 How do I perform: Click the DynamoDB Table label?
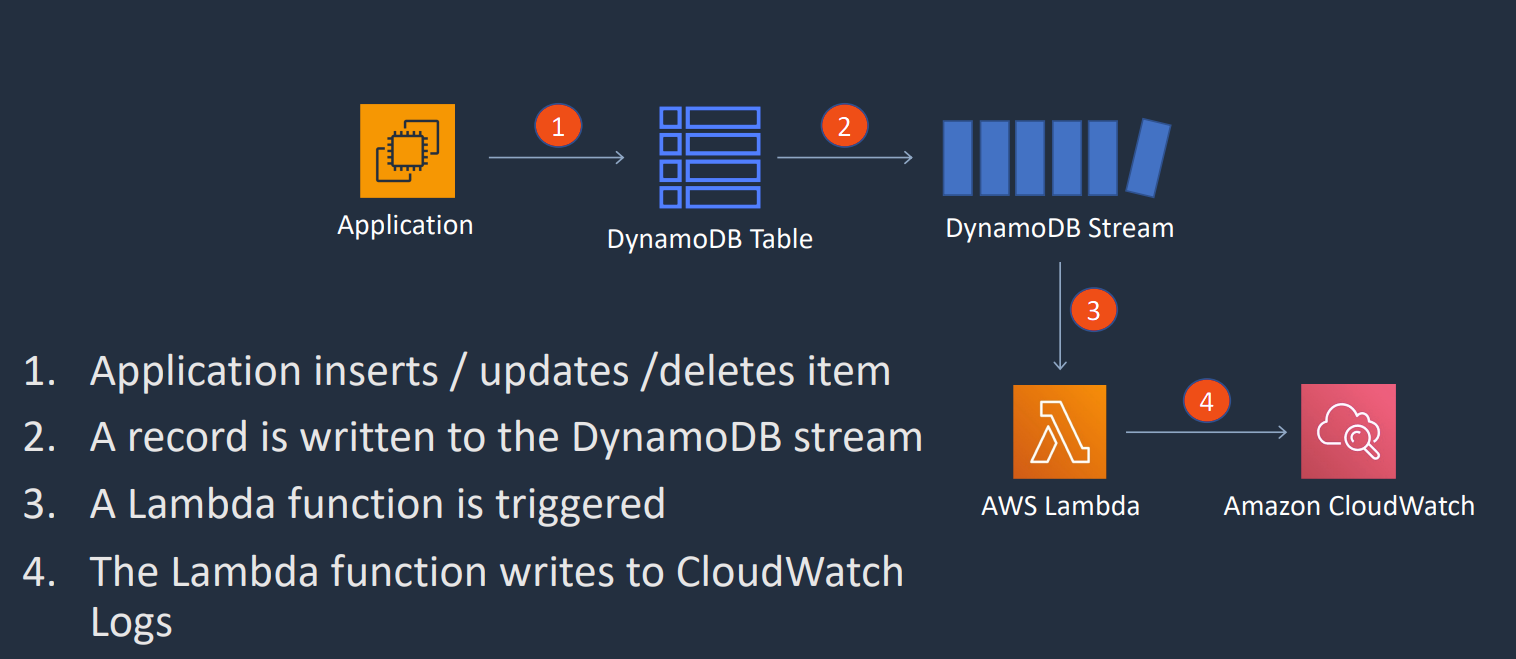(710, 239)
